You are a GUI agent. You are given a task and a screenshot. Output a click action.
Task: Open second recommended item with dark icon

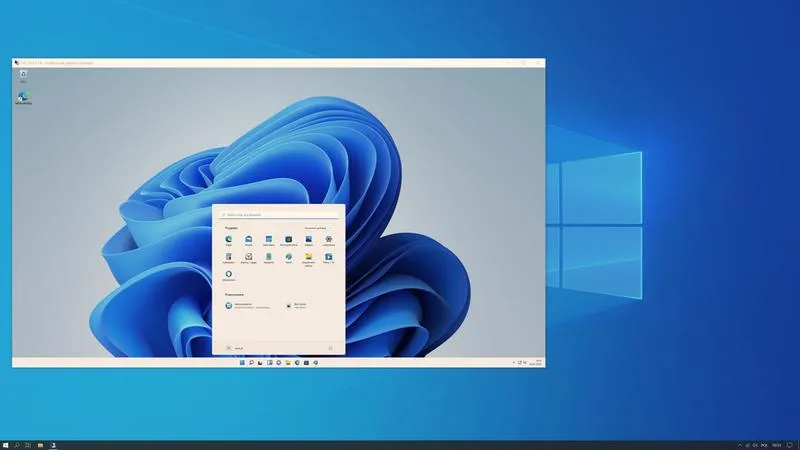point(296,306)
